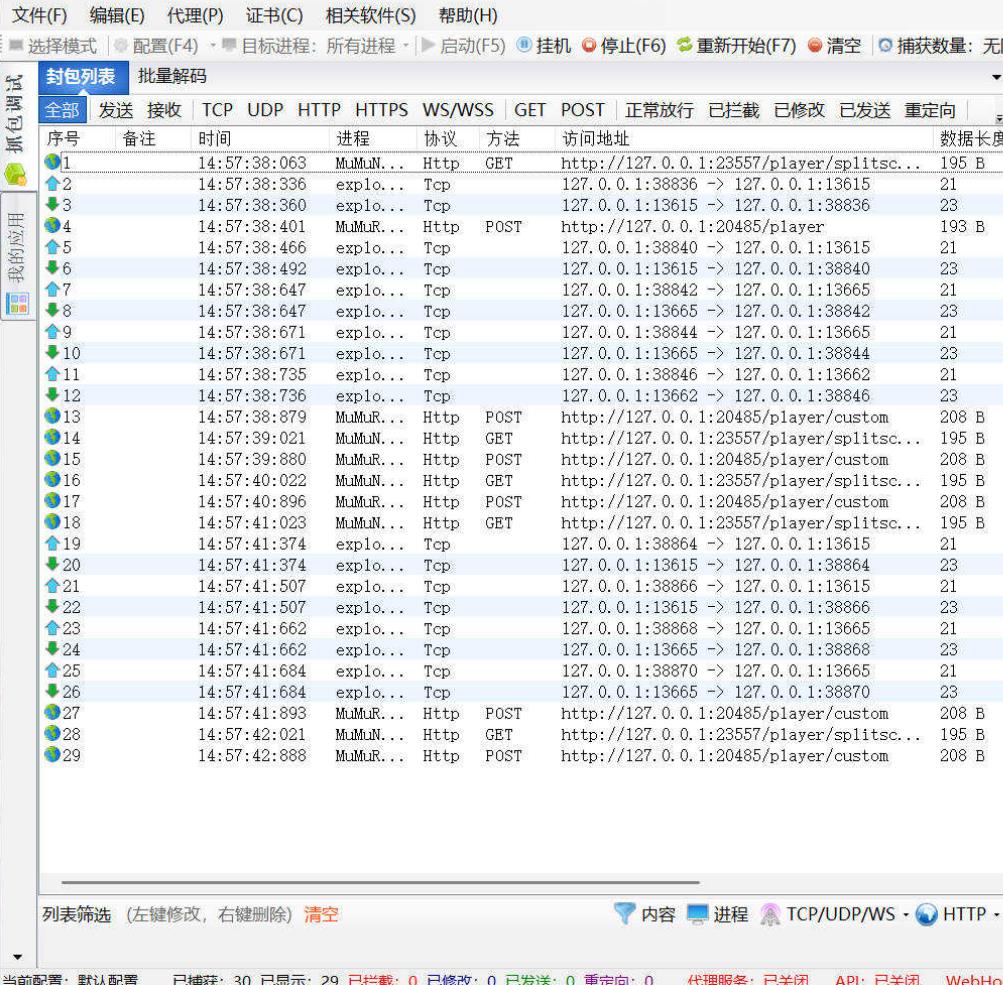The width and height of the screenshot is (1003, 985).
Task: Click orange 清空 link beside 列表筛选
Action: coord(321,915)
